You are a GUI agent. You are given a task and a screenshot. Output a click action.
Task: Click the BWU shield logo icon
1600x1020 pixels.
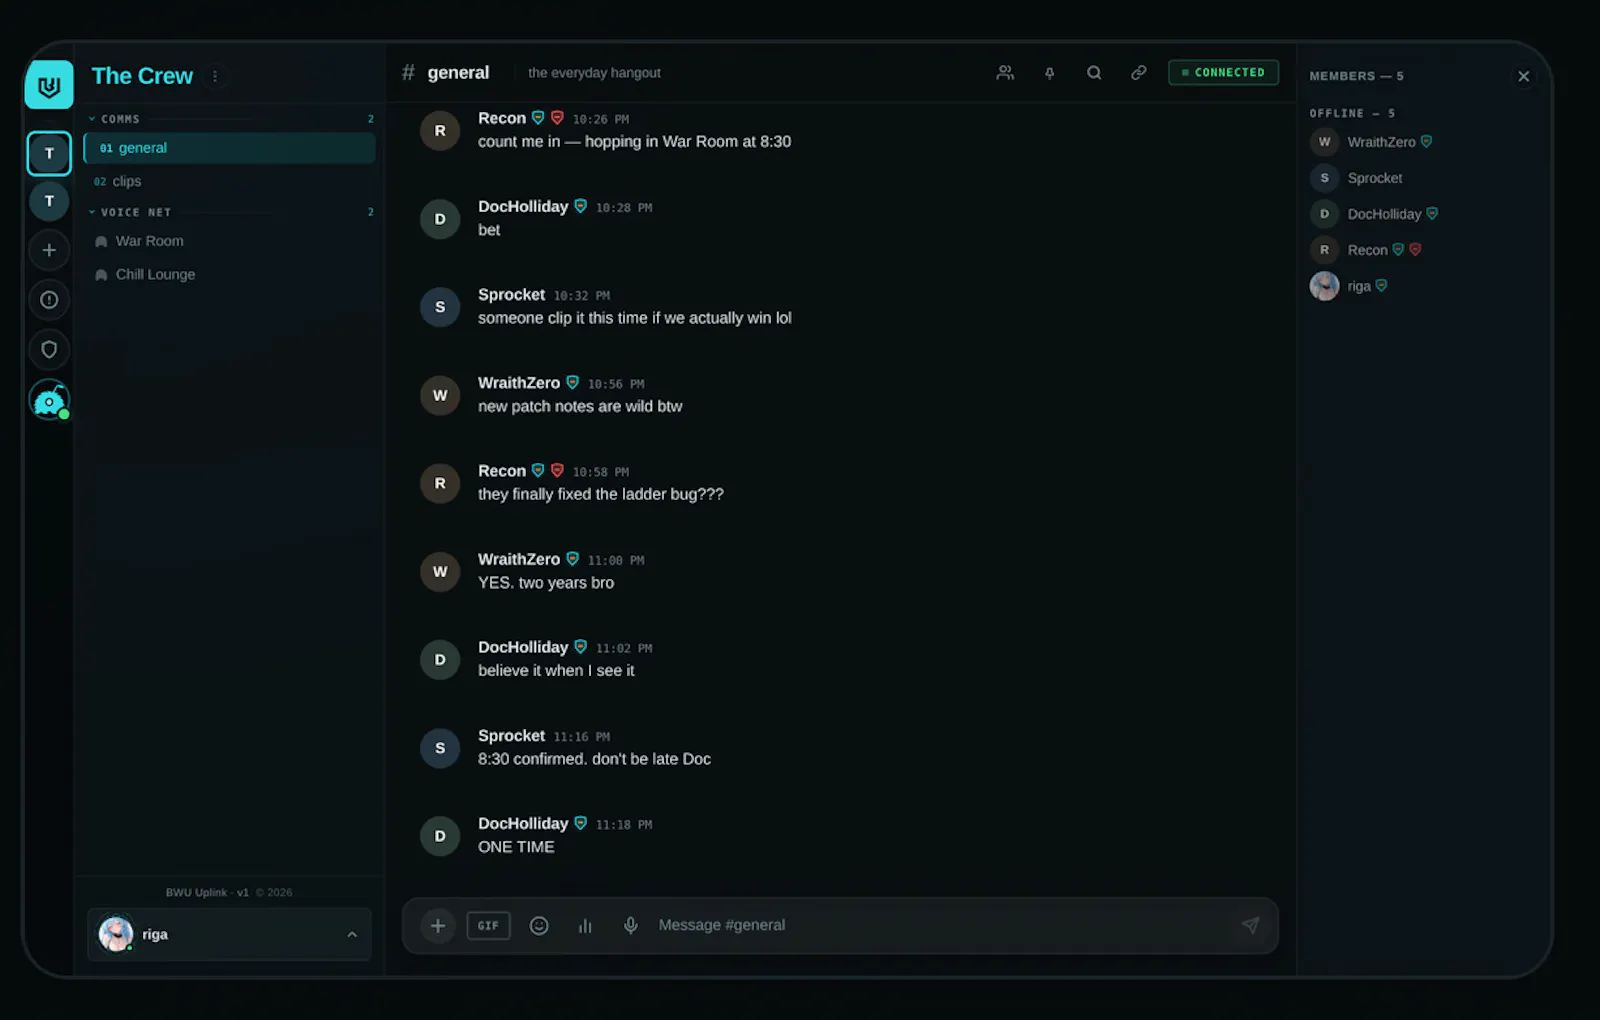point(49,85)
